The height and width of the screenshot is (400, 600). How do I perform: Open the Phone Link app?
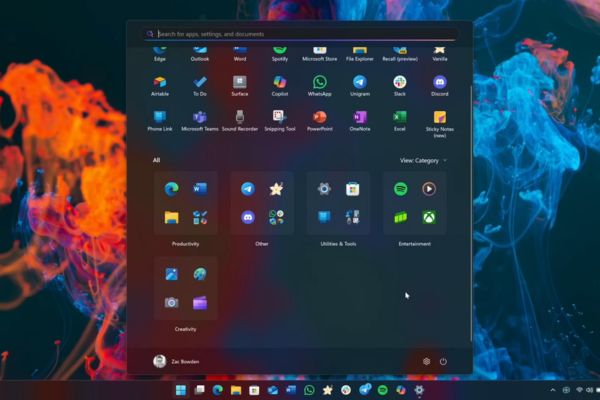[160, 121]
